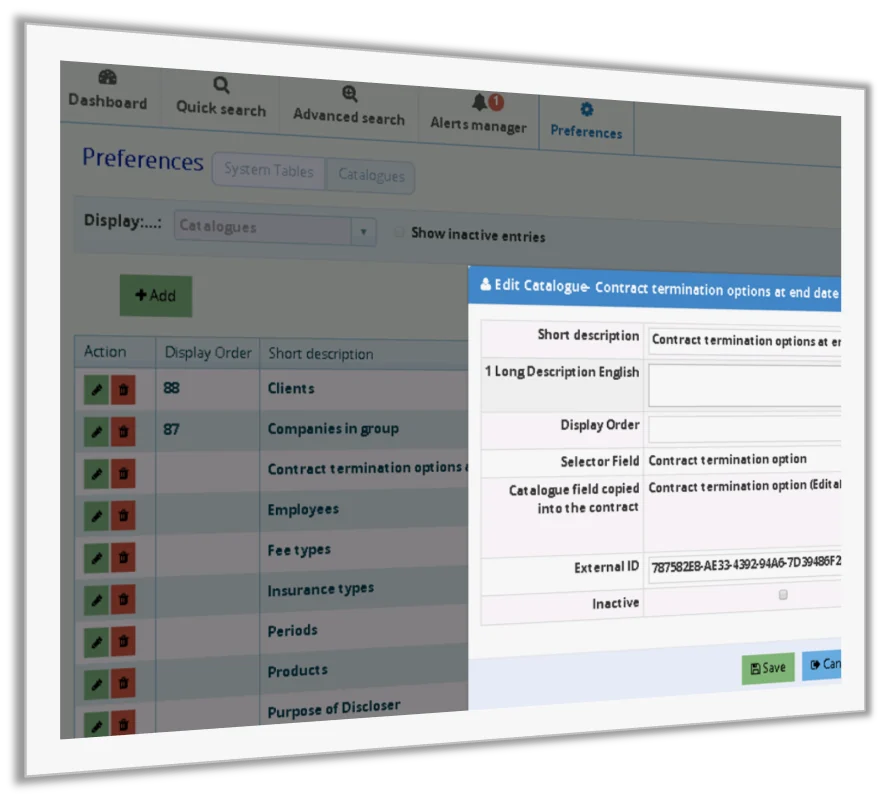Open the Advanced search menu item
The image size is (880, 799).
[x=349, y=105]
